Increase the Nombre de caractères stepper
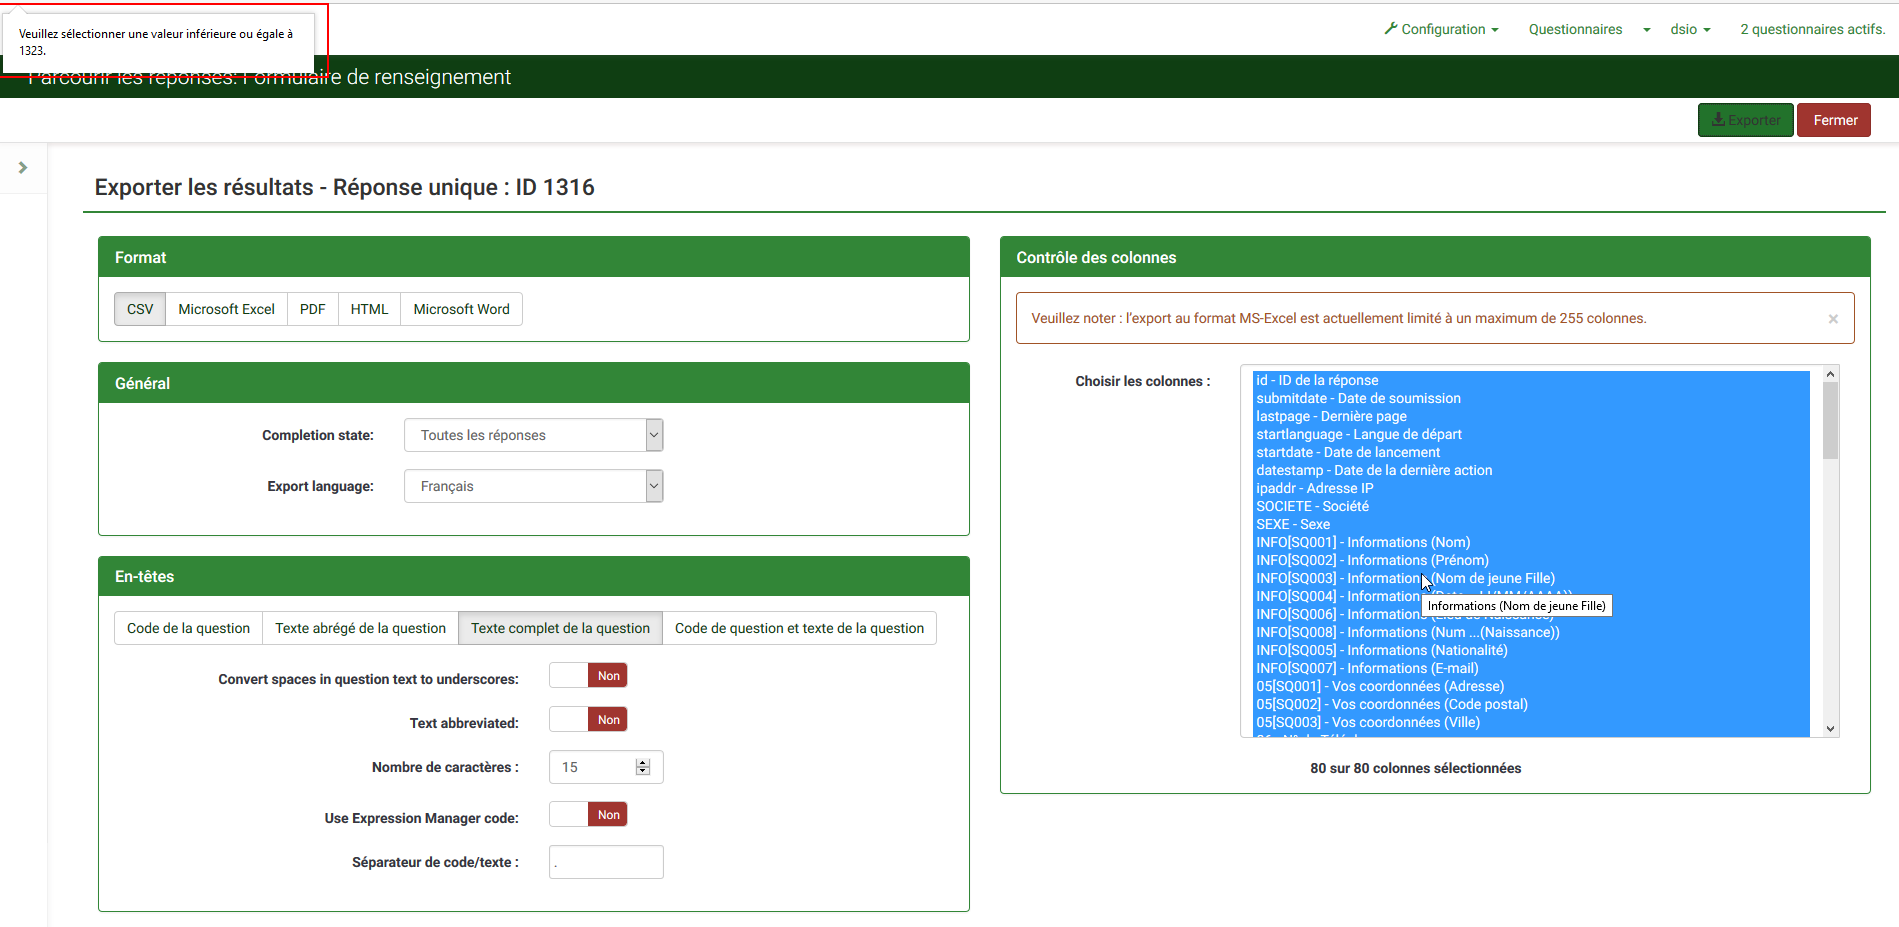 point(643,762)
